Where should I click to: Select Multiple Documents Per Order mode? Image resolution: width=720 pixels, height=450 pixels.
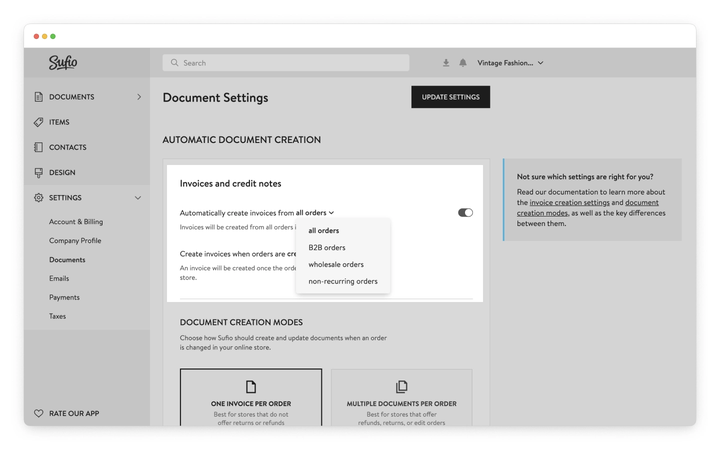[401, 398]
